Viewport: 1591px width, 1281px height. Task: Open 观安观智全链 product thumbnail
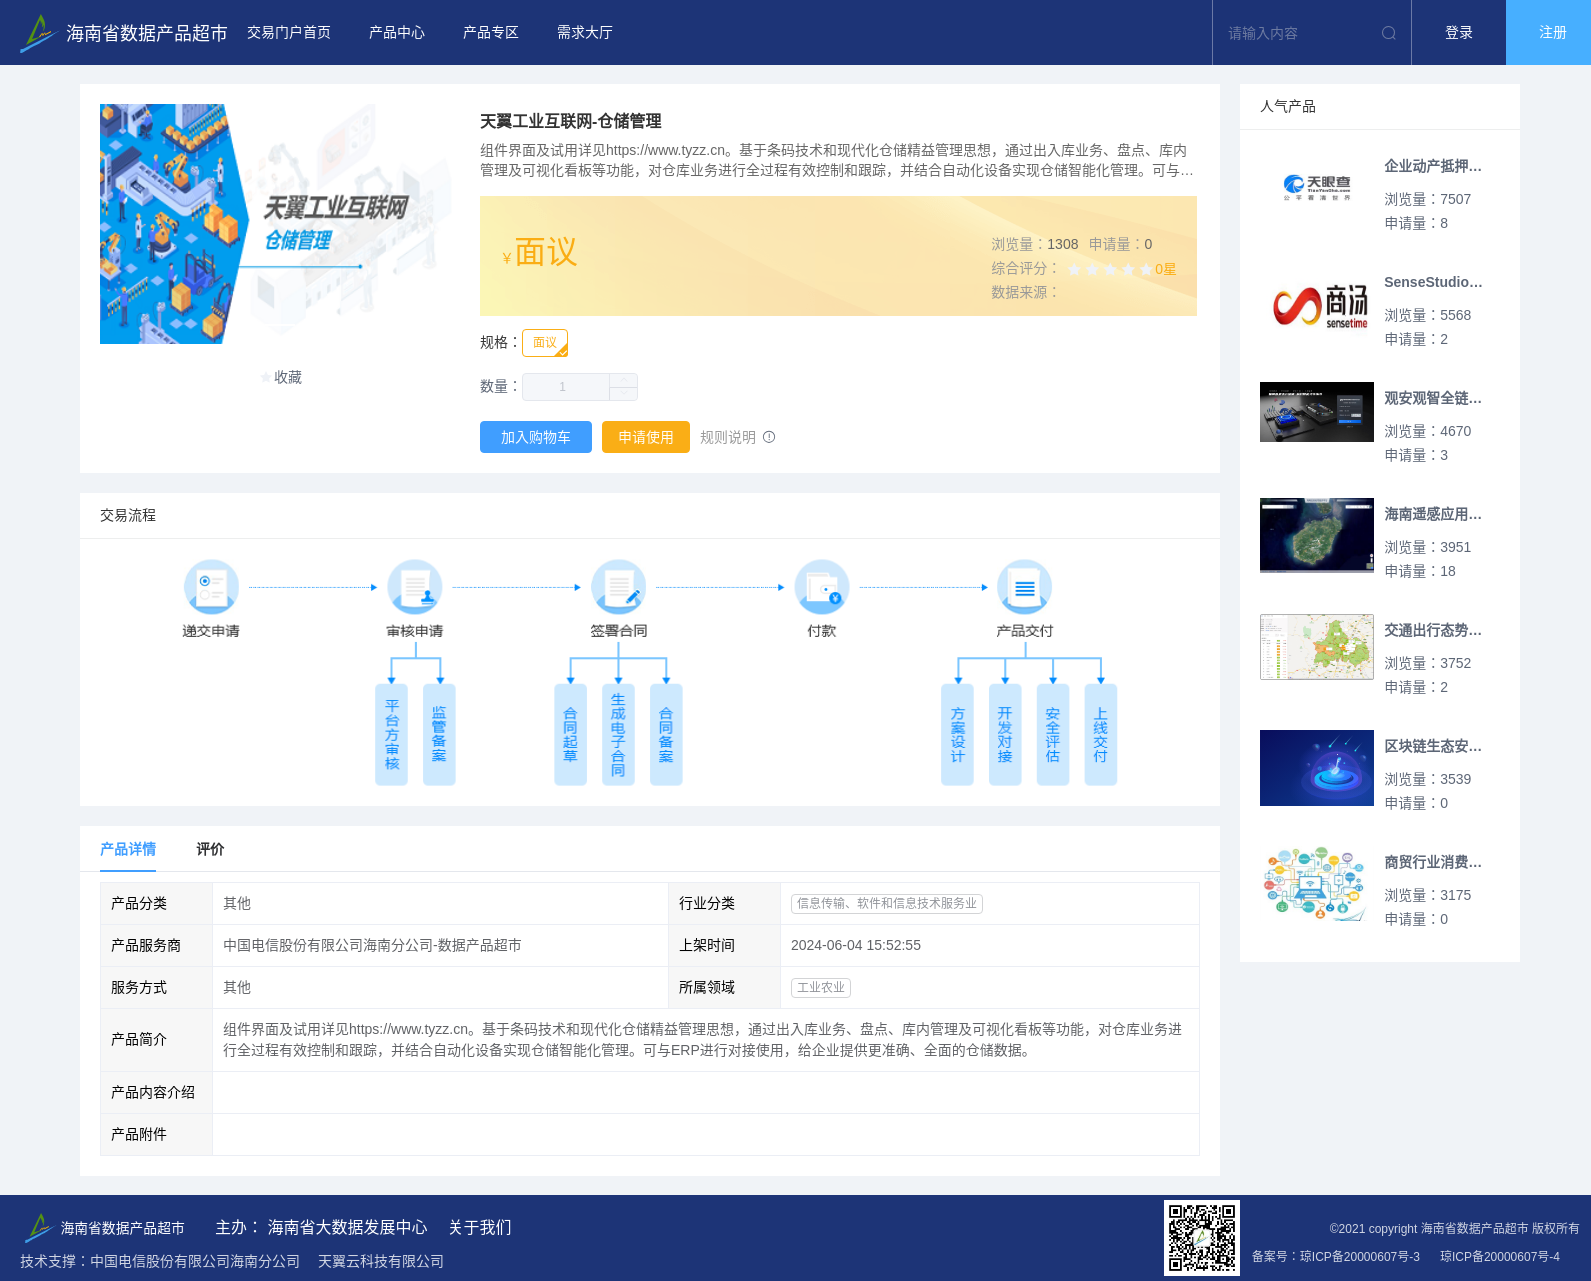pyautogui.click(x=1317, y=412)
